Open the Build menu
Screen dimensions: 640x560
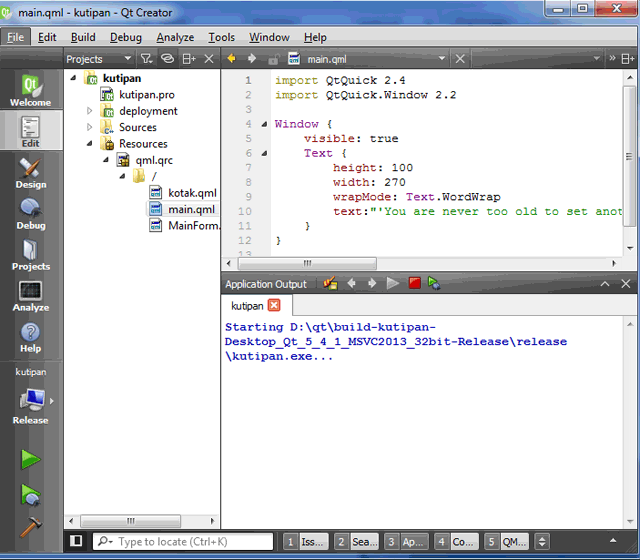click(x=83, y=37)
